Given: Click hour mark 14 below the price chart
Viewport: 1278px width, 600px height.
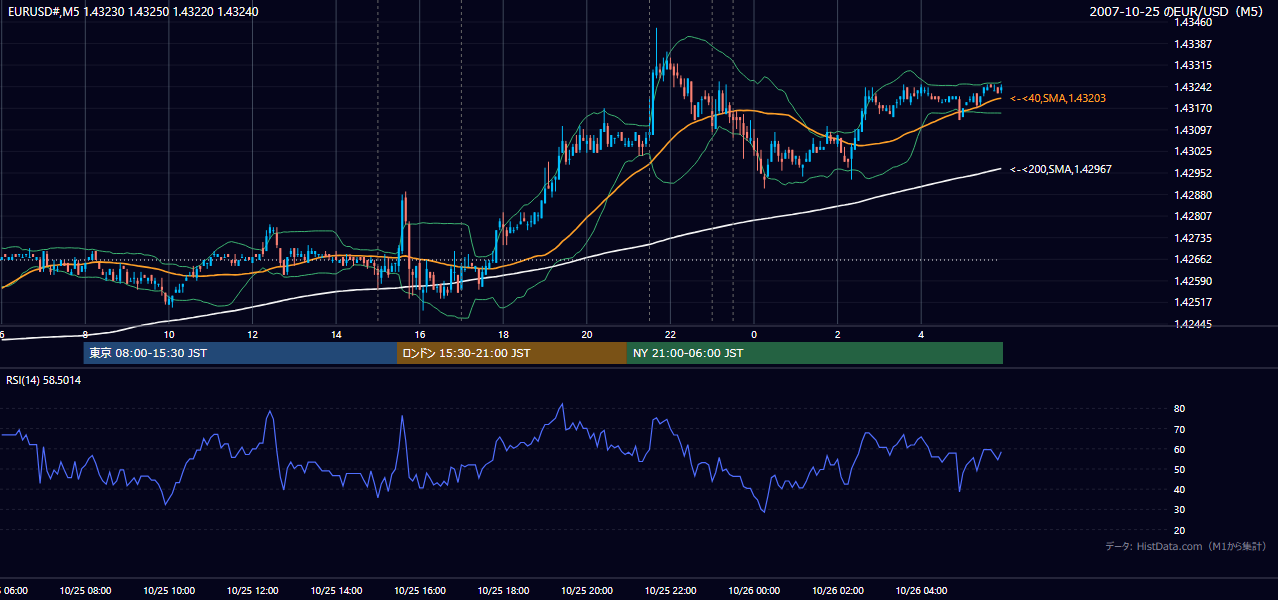Looking at the screenshot, I should (x=336, y=334).
